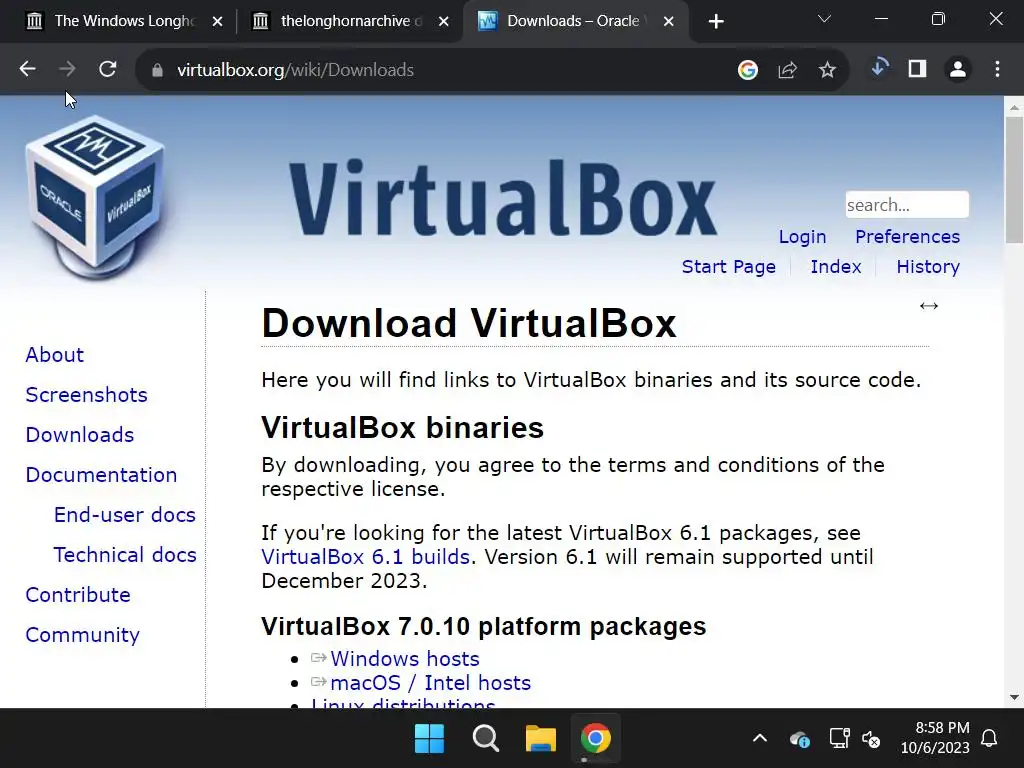Open End-user docs link

pyautogui.click(x=125, y=515)
